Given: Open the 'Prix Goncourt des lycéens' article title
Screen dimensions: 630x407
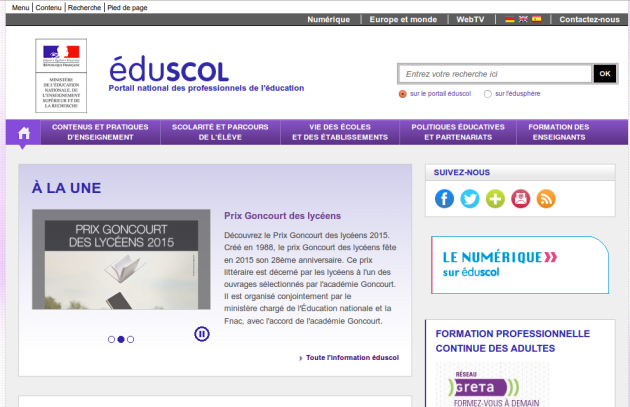Looking at the screenshot, I should pyautogui.click(x=282, y=216).
